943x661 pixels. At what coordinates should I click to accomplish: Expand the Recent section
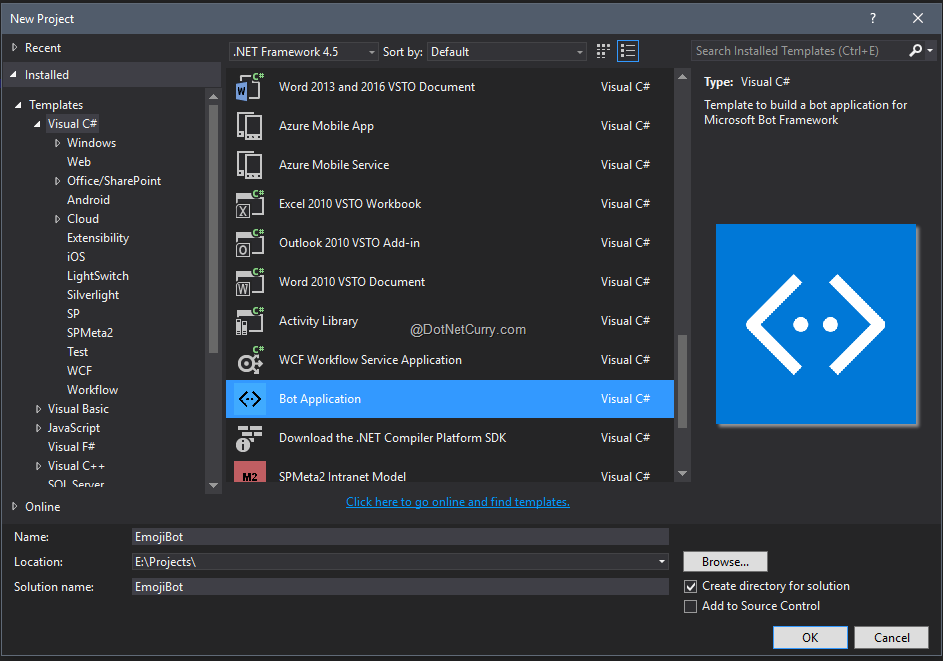[14, 47]
